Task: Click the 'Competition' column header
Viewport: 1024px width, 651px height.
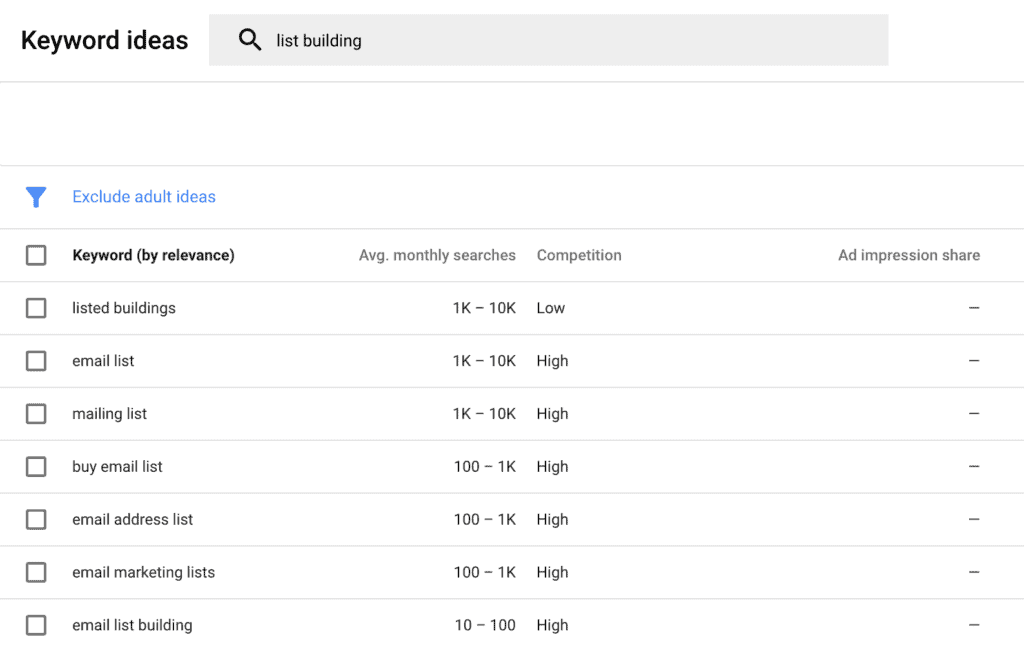Action: pyautogui.click(x=579, y=255)
